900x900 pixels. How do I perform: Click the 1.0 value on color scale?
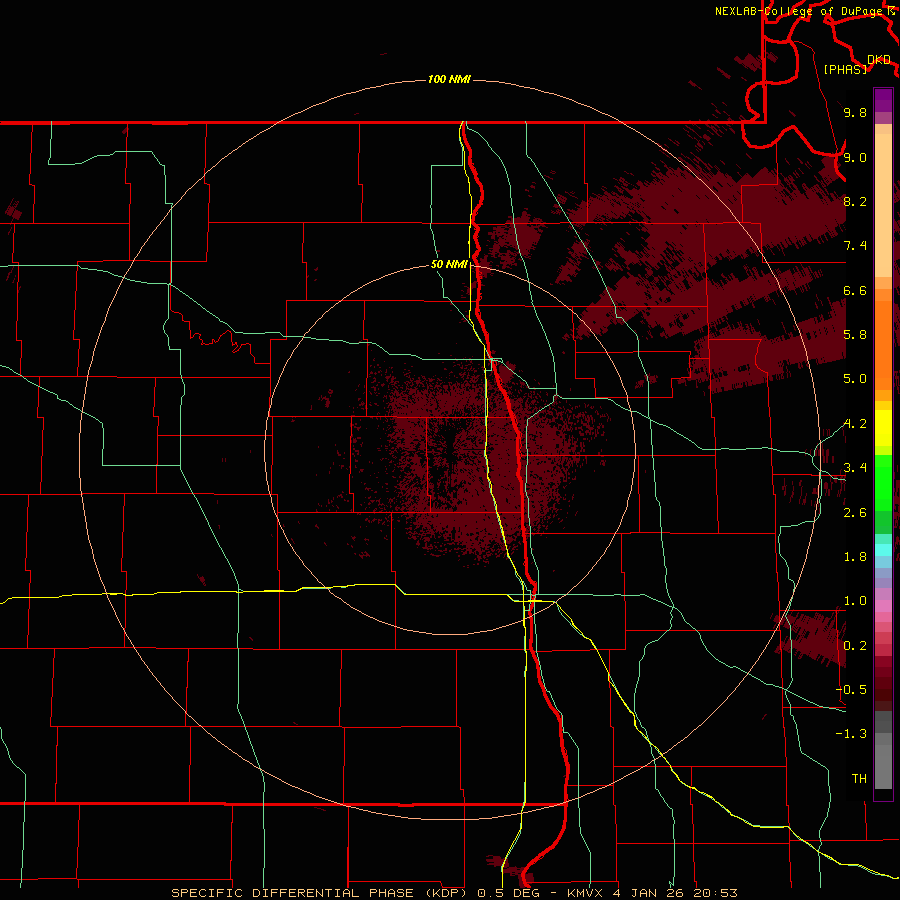pos(855,601)
